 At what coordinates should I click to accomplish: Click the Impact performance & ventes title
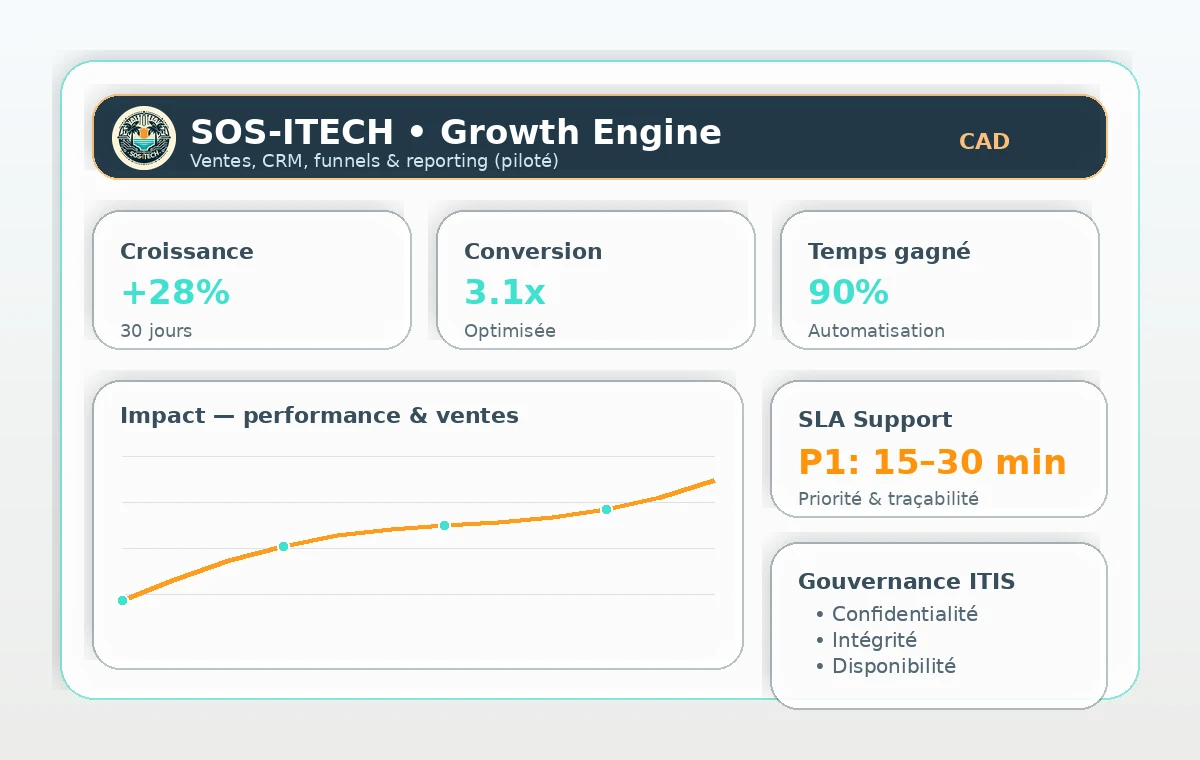point(319,415)
